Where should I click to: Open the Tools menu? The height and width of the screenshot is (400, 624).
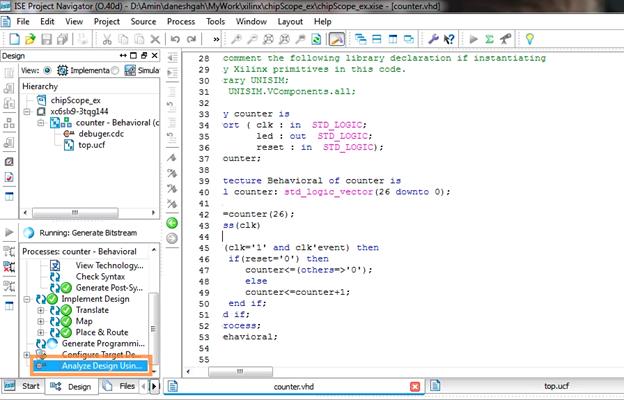tap(215, 21)
